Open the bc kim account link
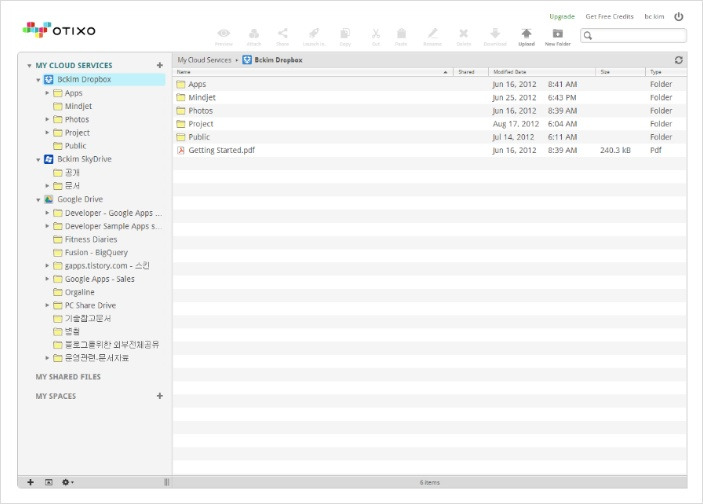Viewport: 703px width, 504px height. 654,17
